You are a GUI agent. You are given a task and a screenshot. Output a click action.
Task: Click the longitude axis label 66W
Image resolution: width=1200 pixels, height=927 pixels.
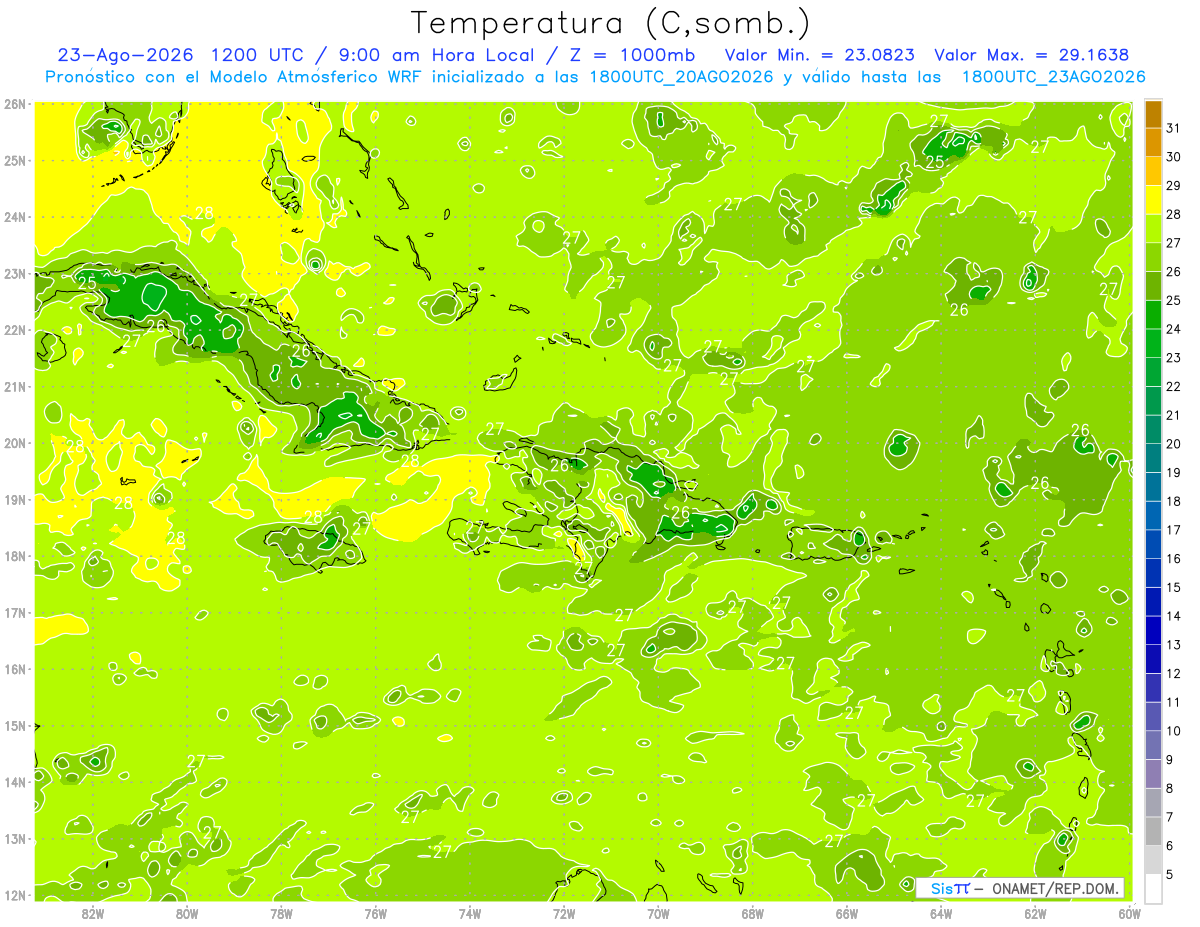click(x=847, y=913)
